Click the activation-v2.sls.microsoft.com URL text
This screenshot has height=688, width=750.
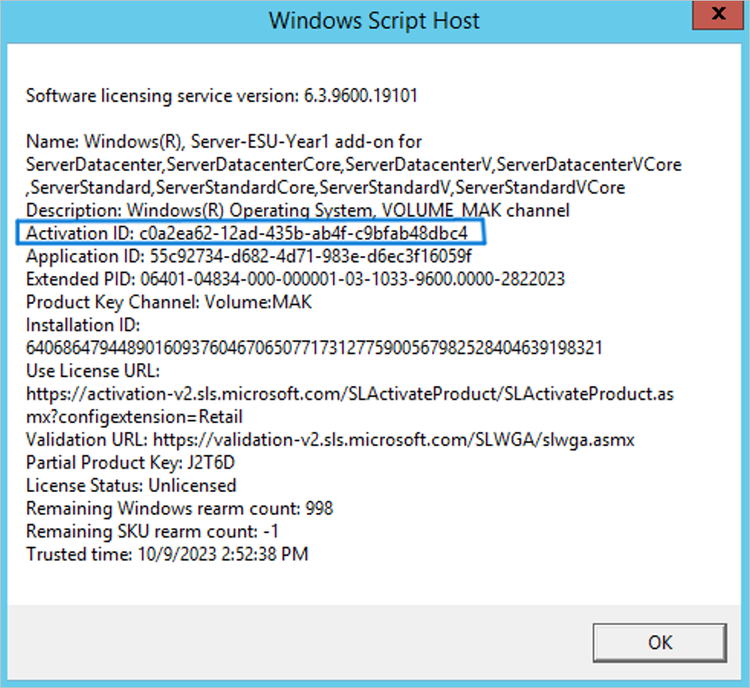[350, 394]
